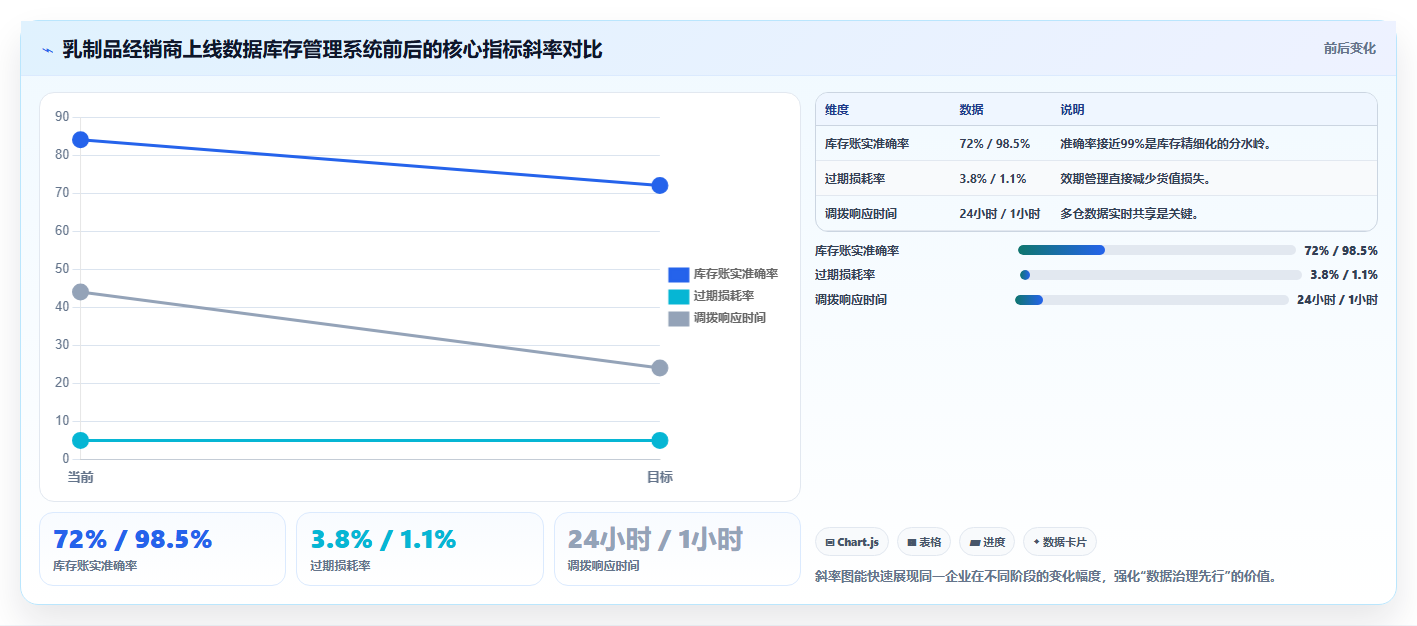Click the 当前 x-axis label

tap(81, 477)
